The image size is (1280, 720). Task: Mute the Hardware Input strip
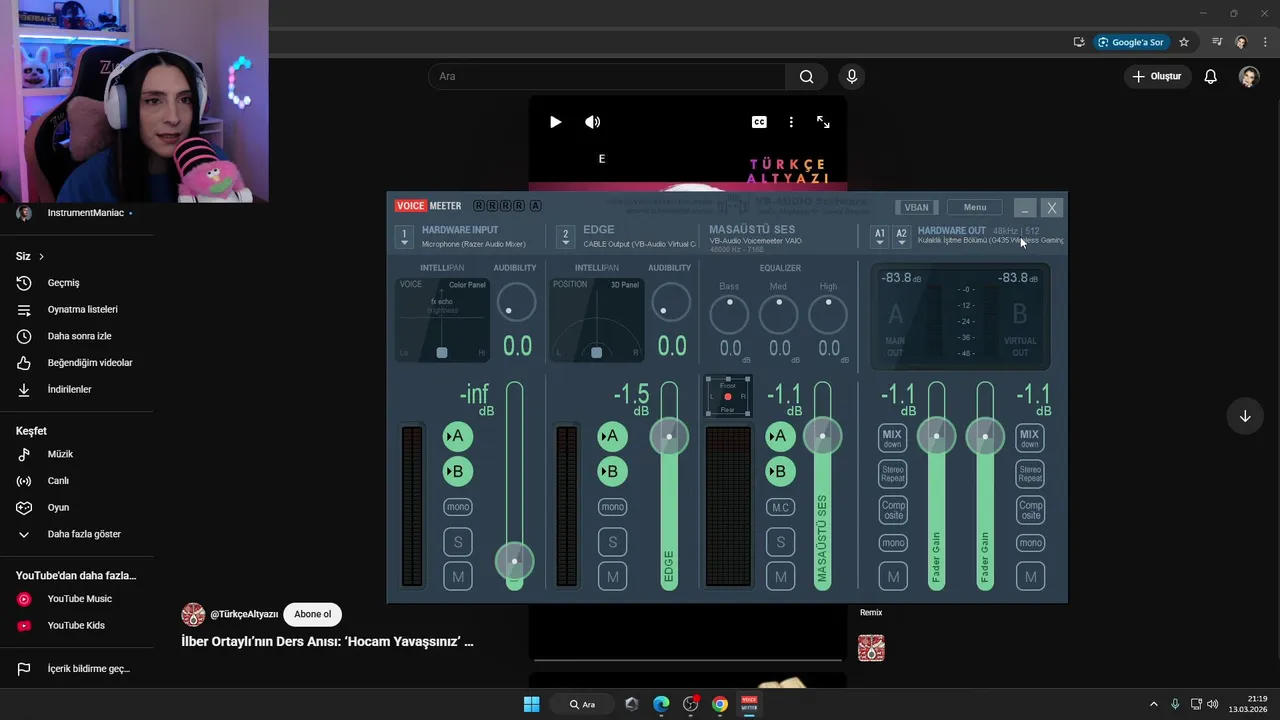pyautogui.click(x=458, y=576)
